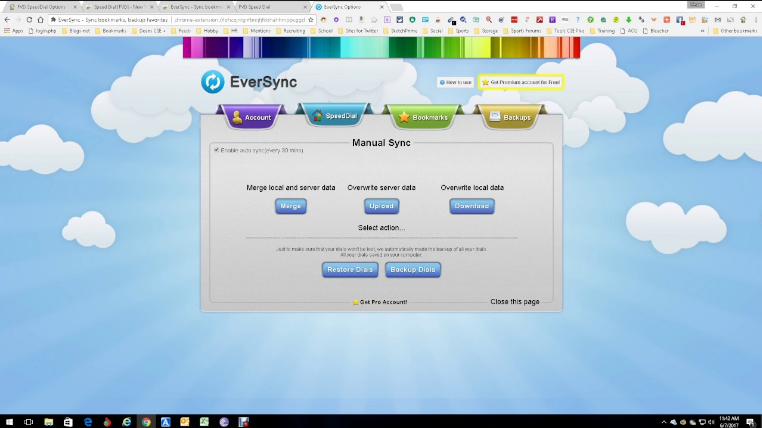
Task: Open the Storage bookmark folder
Action: coord(486,31)
